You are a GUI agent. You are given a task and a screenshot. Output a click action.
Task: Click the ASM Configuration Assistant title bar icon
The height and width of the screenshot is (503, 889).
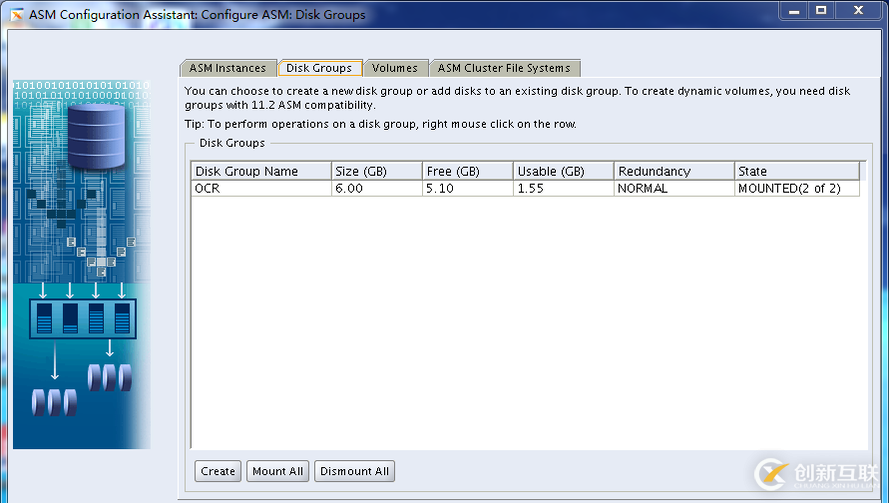coord(17,15)
